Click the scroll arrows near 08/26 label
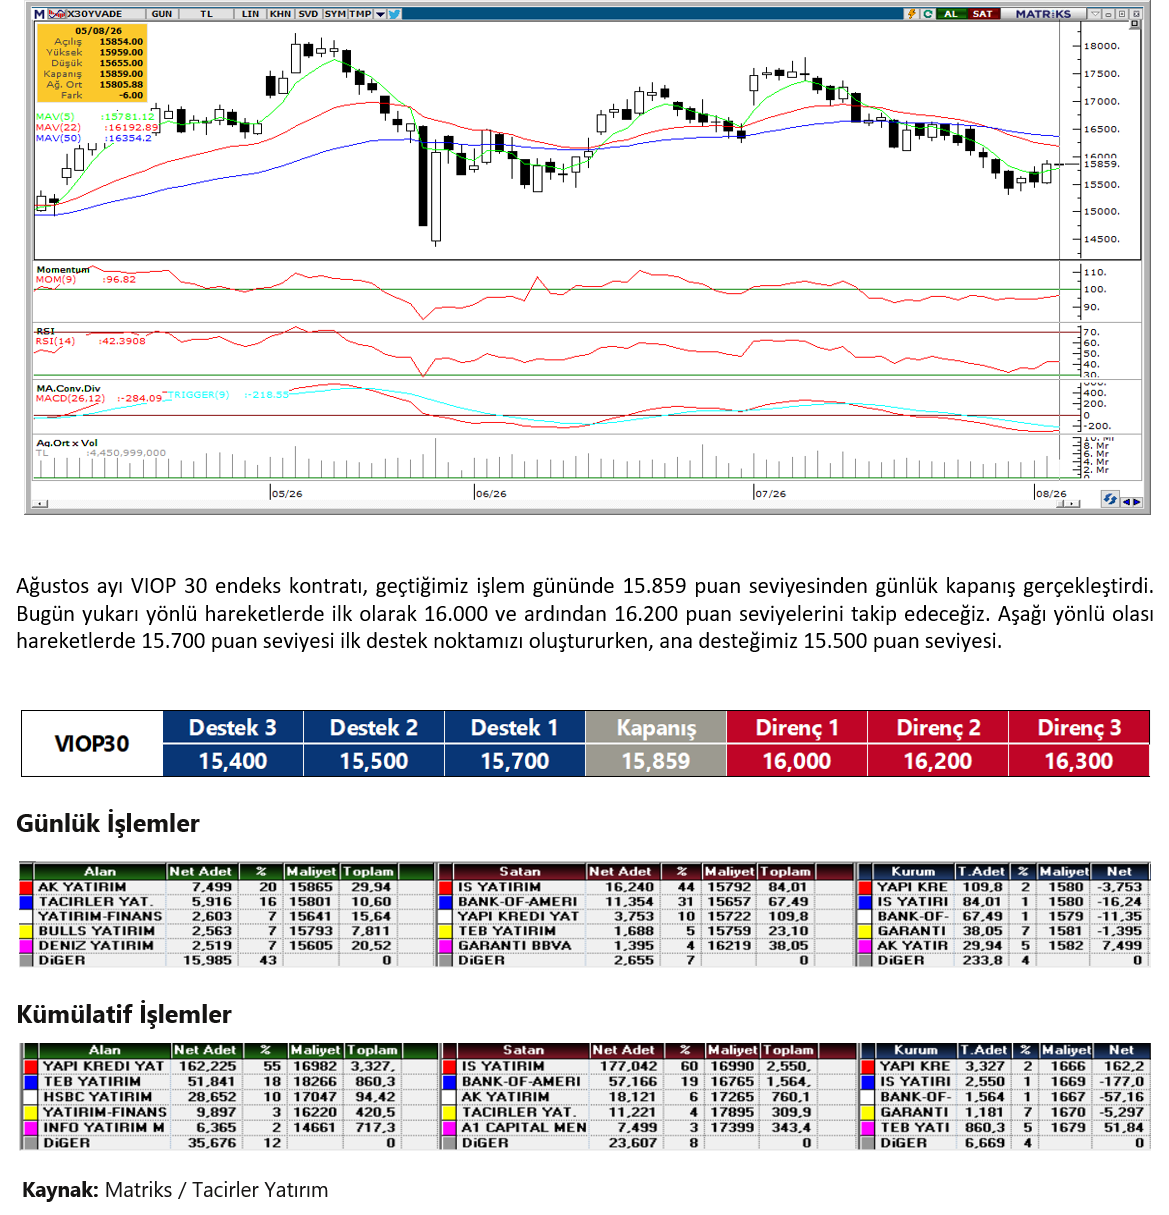 [x=1068, y=503]
